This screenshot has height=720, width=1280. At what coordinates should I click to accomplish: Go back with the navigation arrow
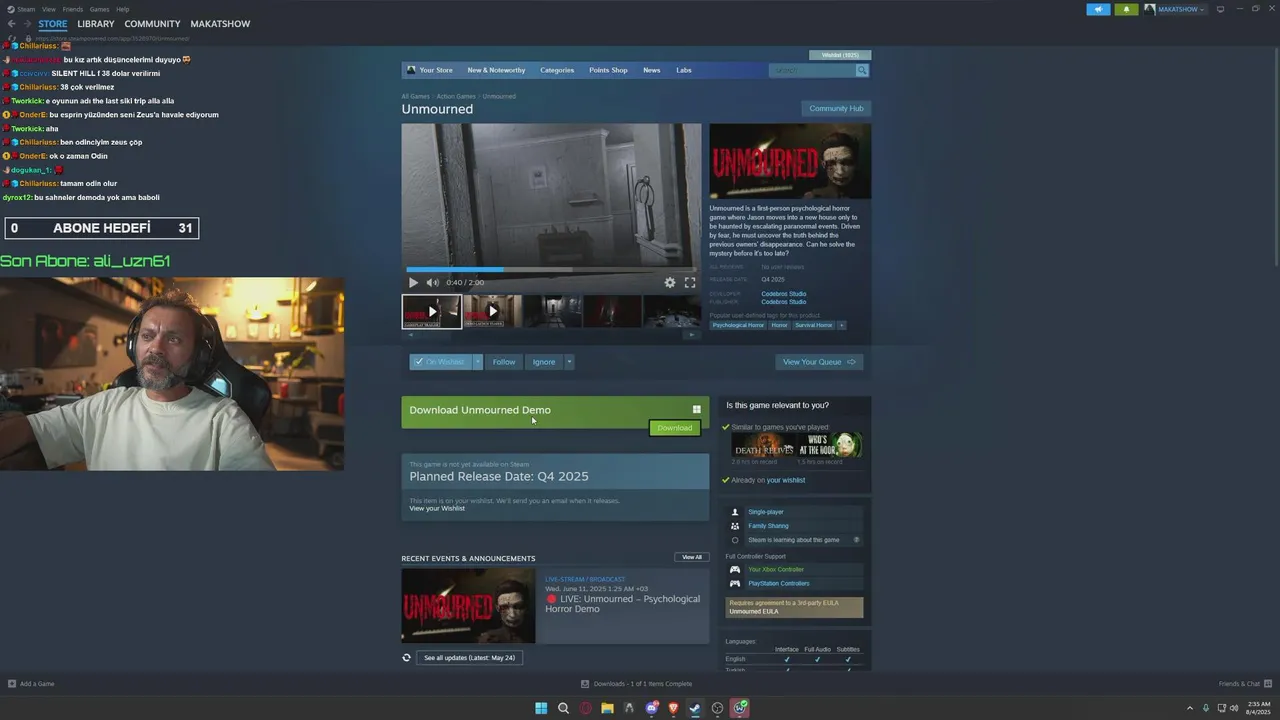11,24
